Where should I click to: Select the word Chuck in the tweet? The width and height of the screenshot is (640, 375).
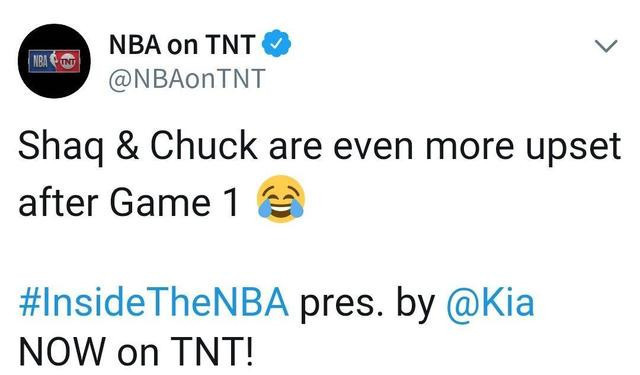click(x=204, y=146)
